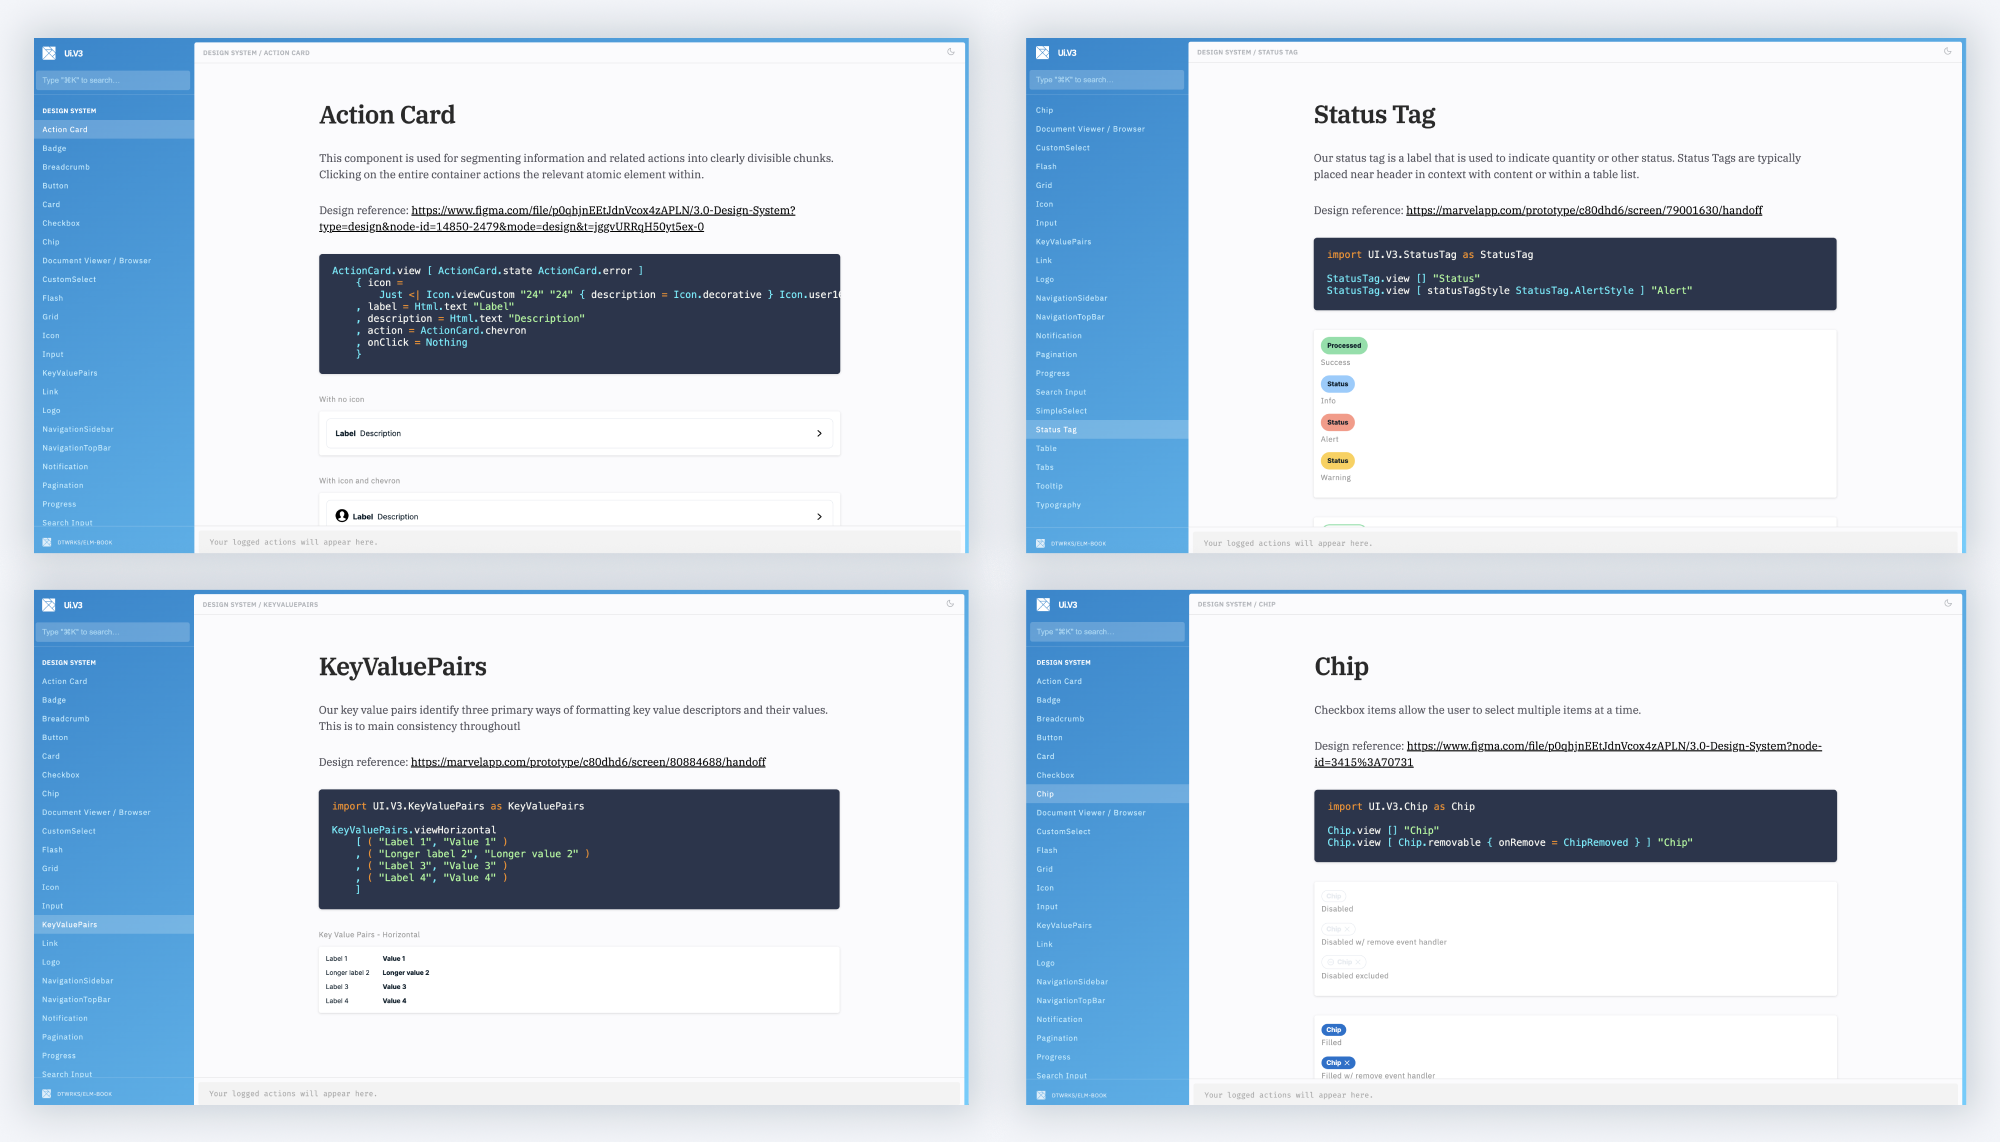Image resolution: width=2000 pixels, height=1142 pixels.
Task: Click the exclude circle icon on disabled excluded Chip
Action: coord(1331,962)
